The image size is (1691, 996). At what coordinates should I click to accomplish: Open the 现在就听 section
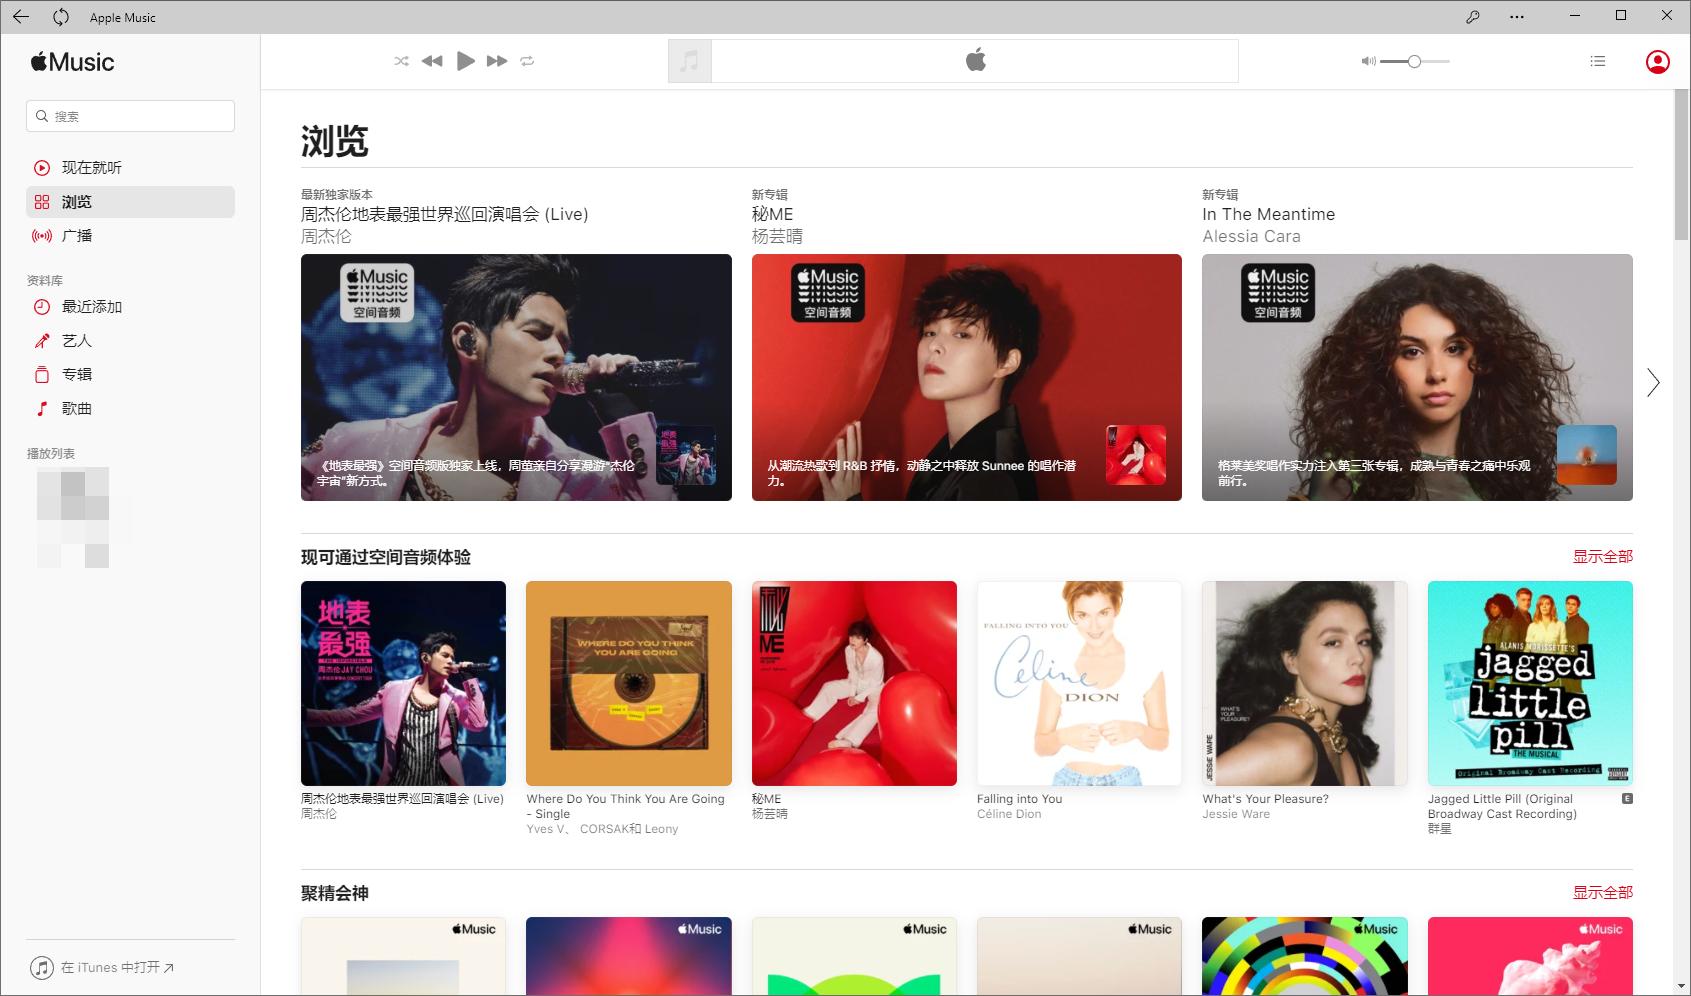pyautogui.click(x=130, y=168)
